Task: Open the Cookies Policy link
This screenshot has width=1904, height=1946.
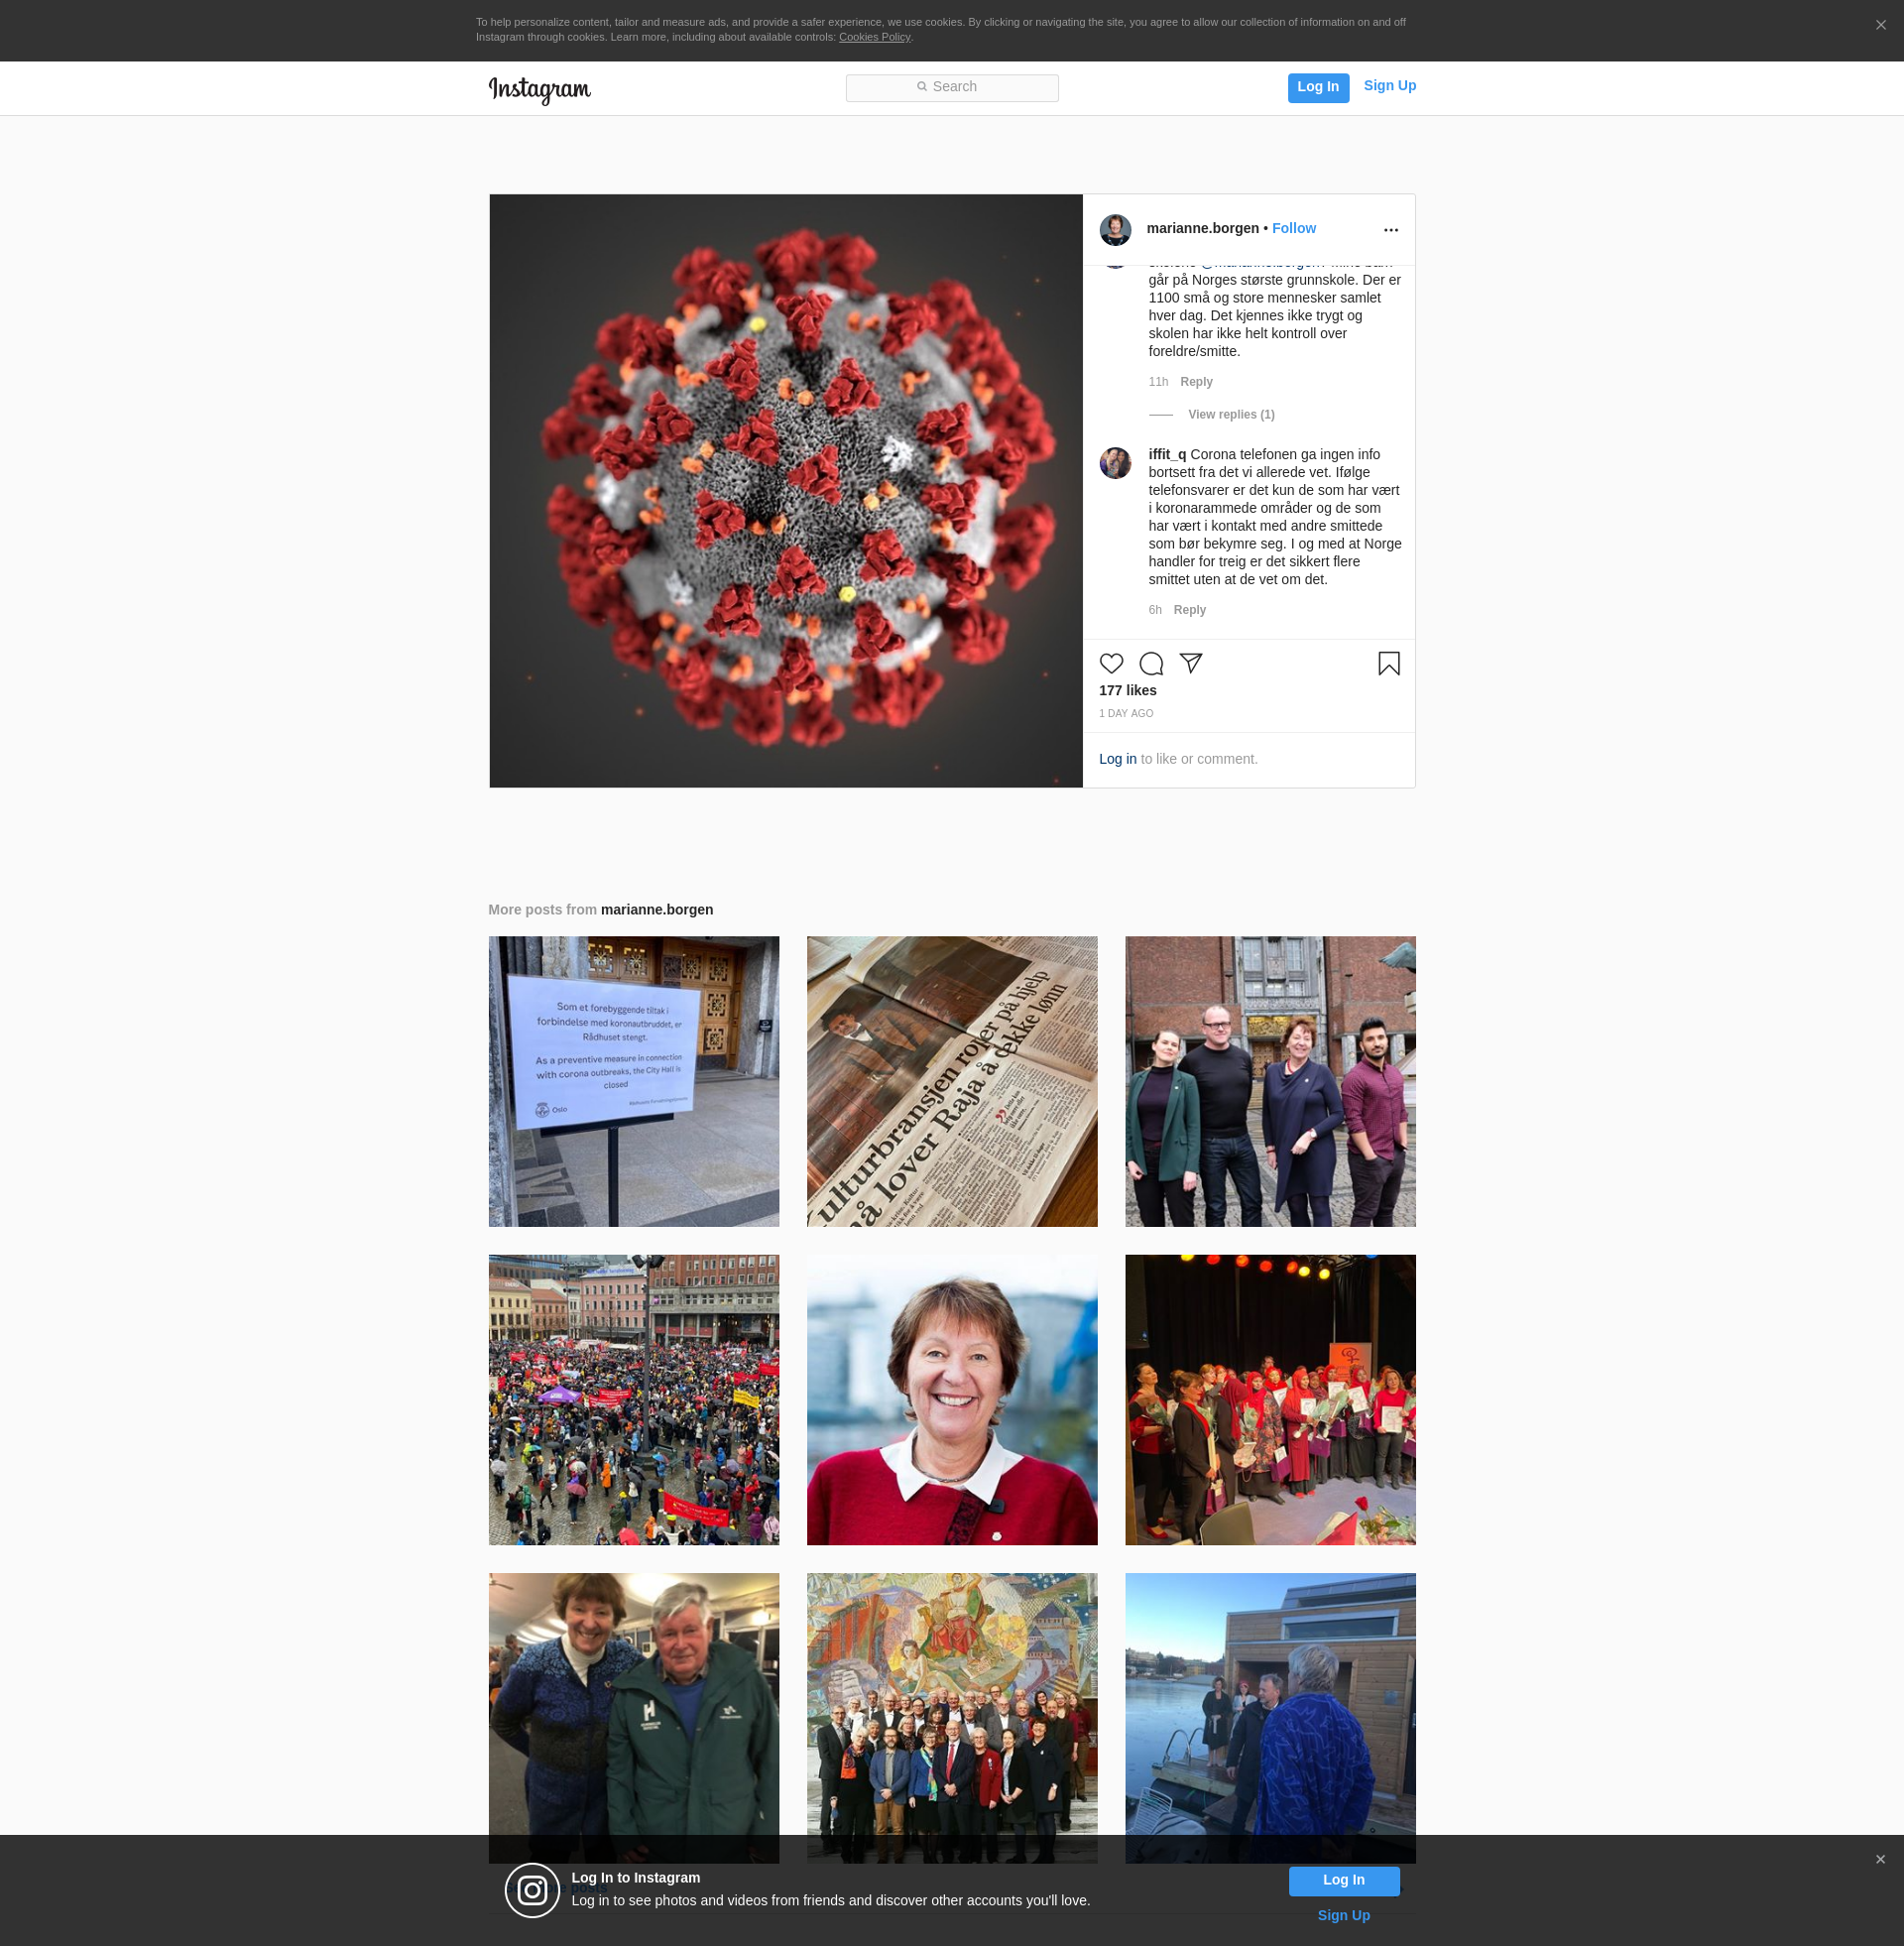Action: click(x=874, y=37)
